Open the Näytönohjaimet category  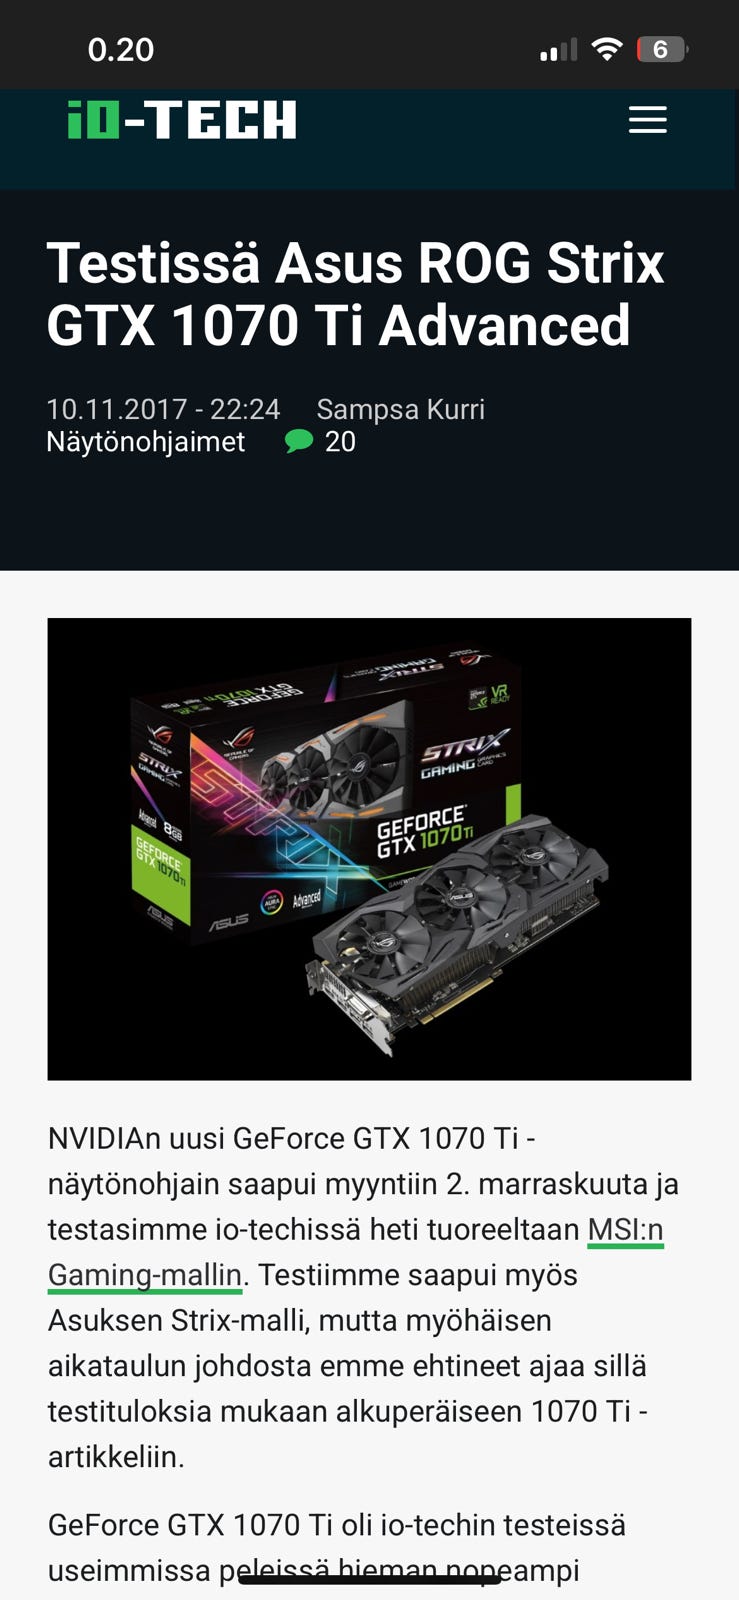(x=146, y=441)
